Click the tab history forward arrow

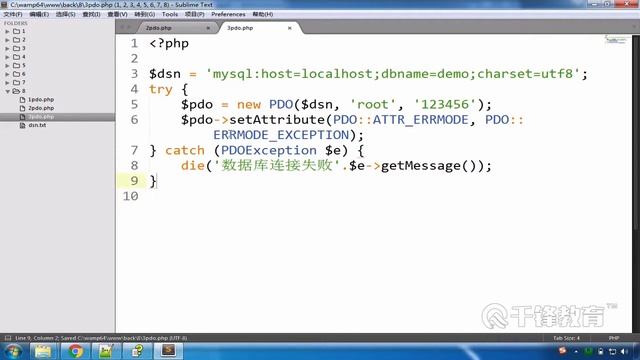(x=130, y=28)
